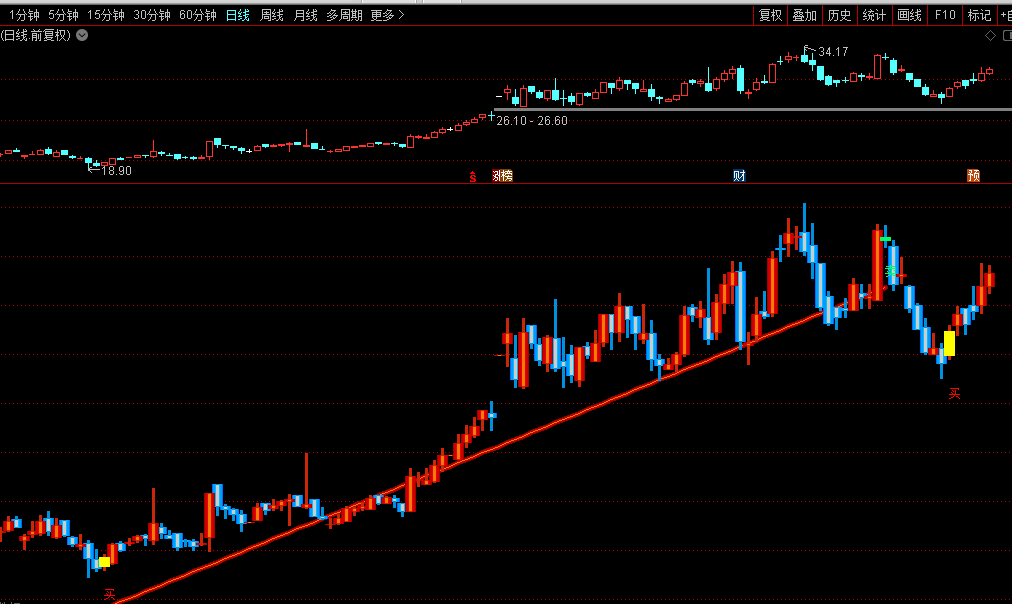Open the 复权 adjustment menu
Image resolution: width=1012 pixels, height=604 pixels.
[770, 15]
